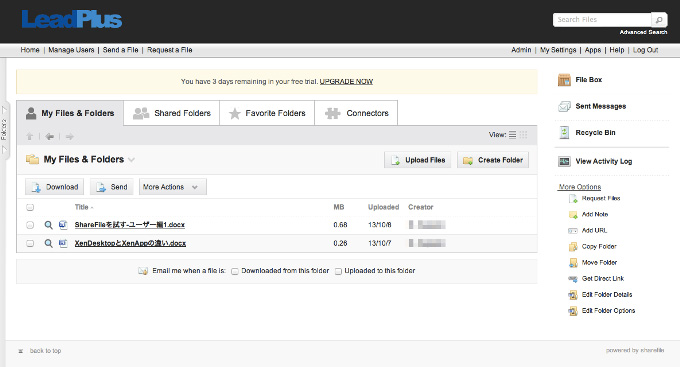The width and height of the screenshot is (680, 367).
Task: Go to Home menu
Action: point(30,50)
